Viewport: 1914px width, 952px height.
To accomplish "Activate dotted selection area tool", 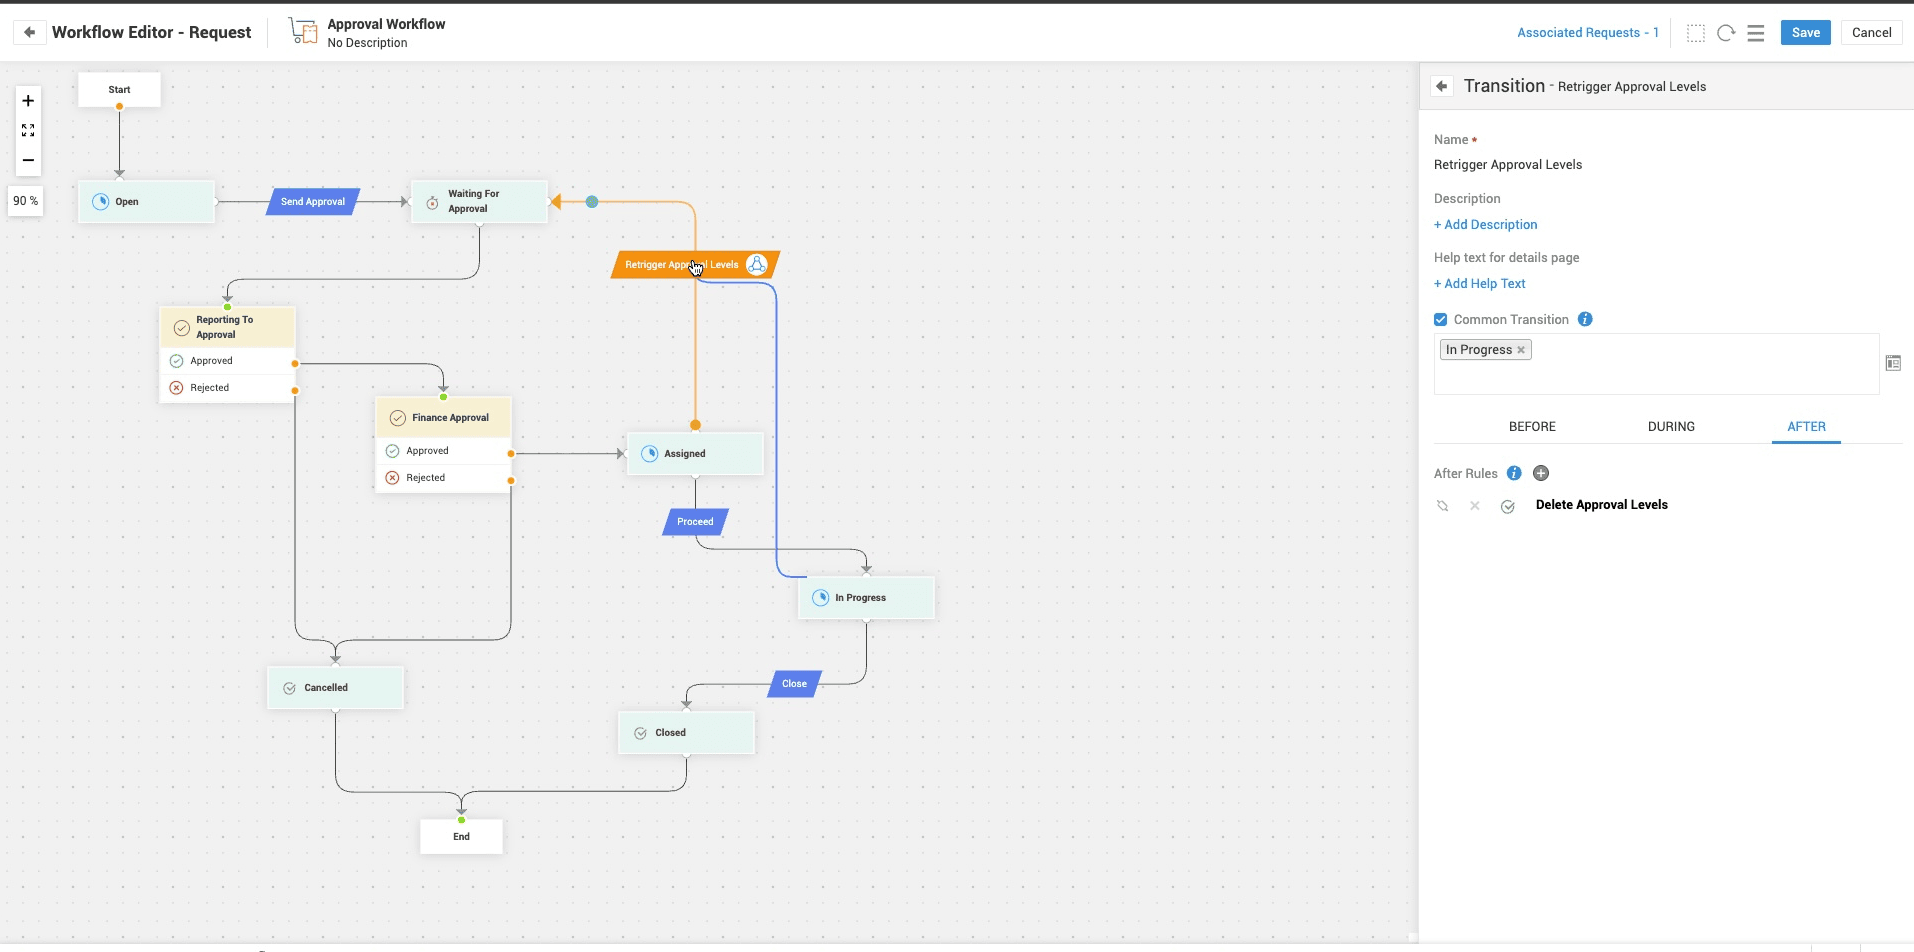I will (x=1696, y=33).
